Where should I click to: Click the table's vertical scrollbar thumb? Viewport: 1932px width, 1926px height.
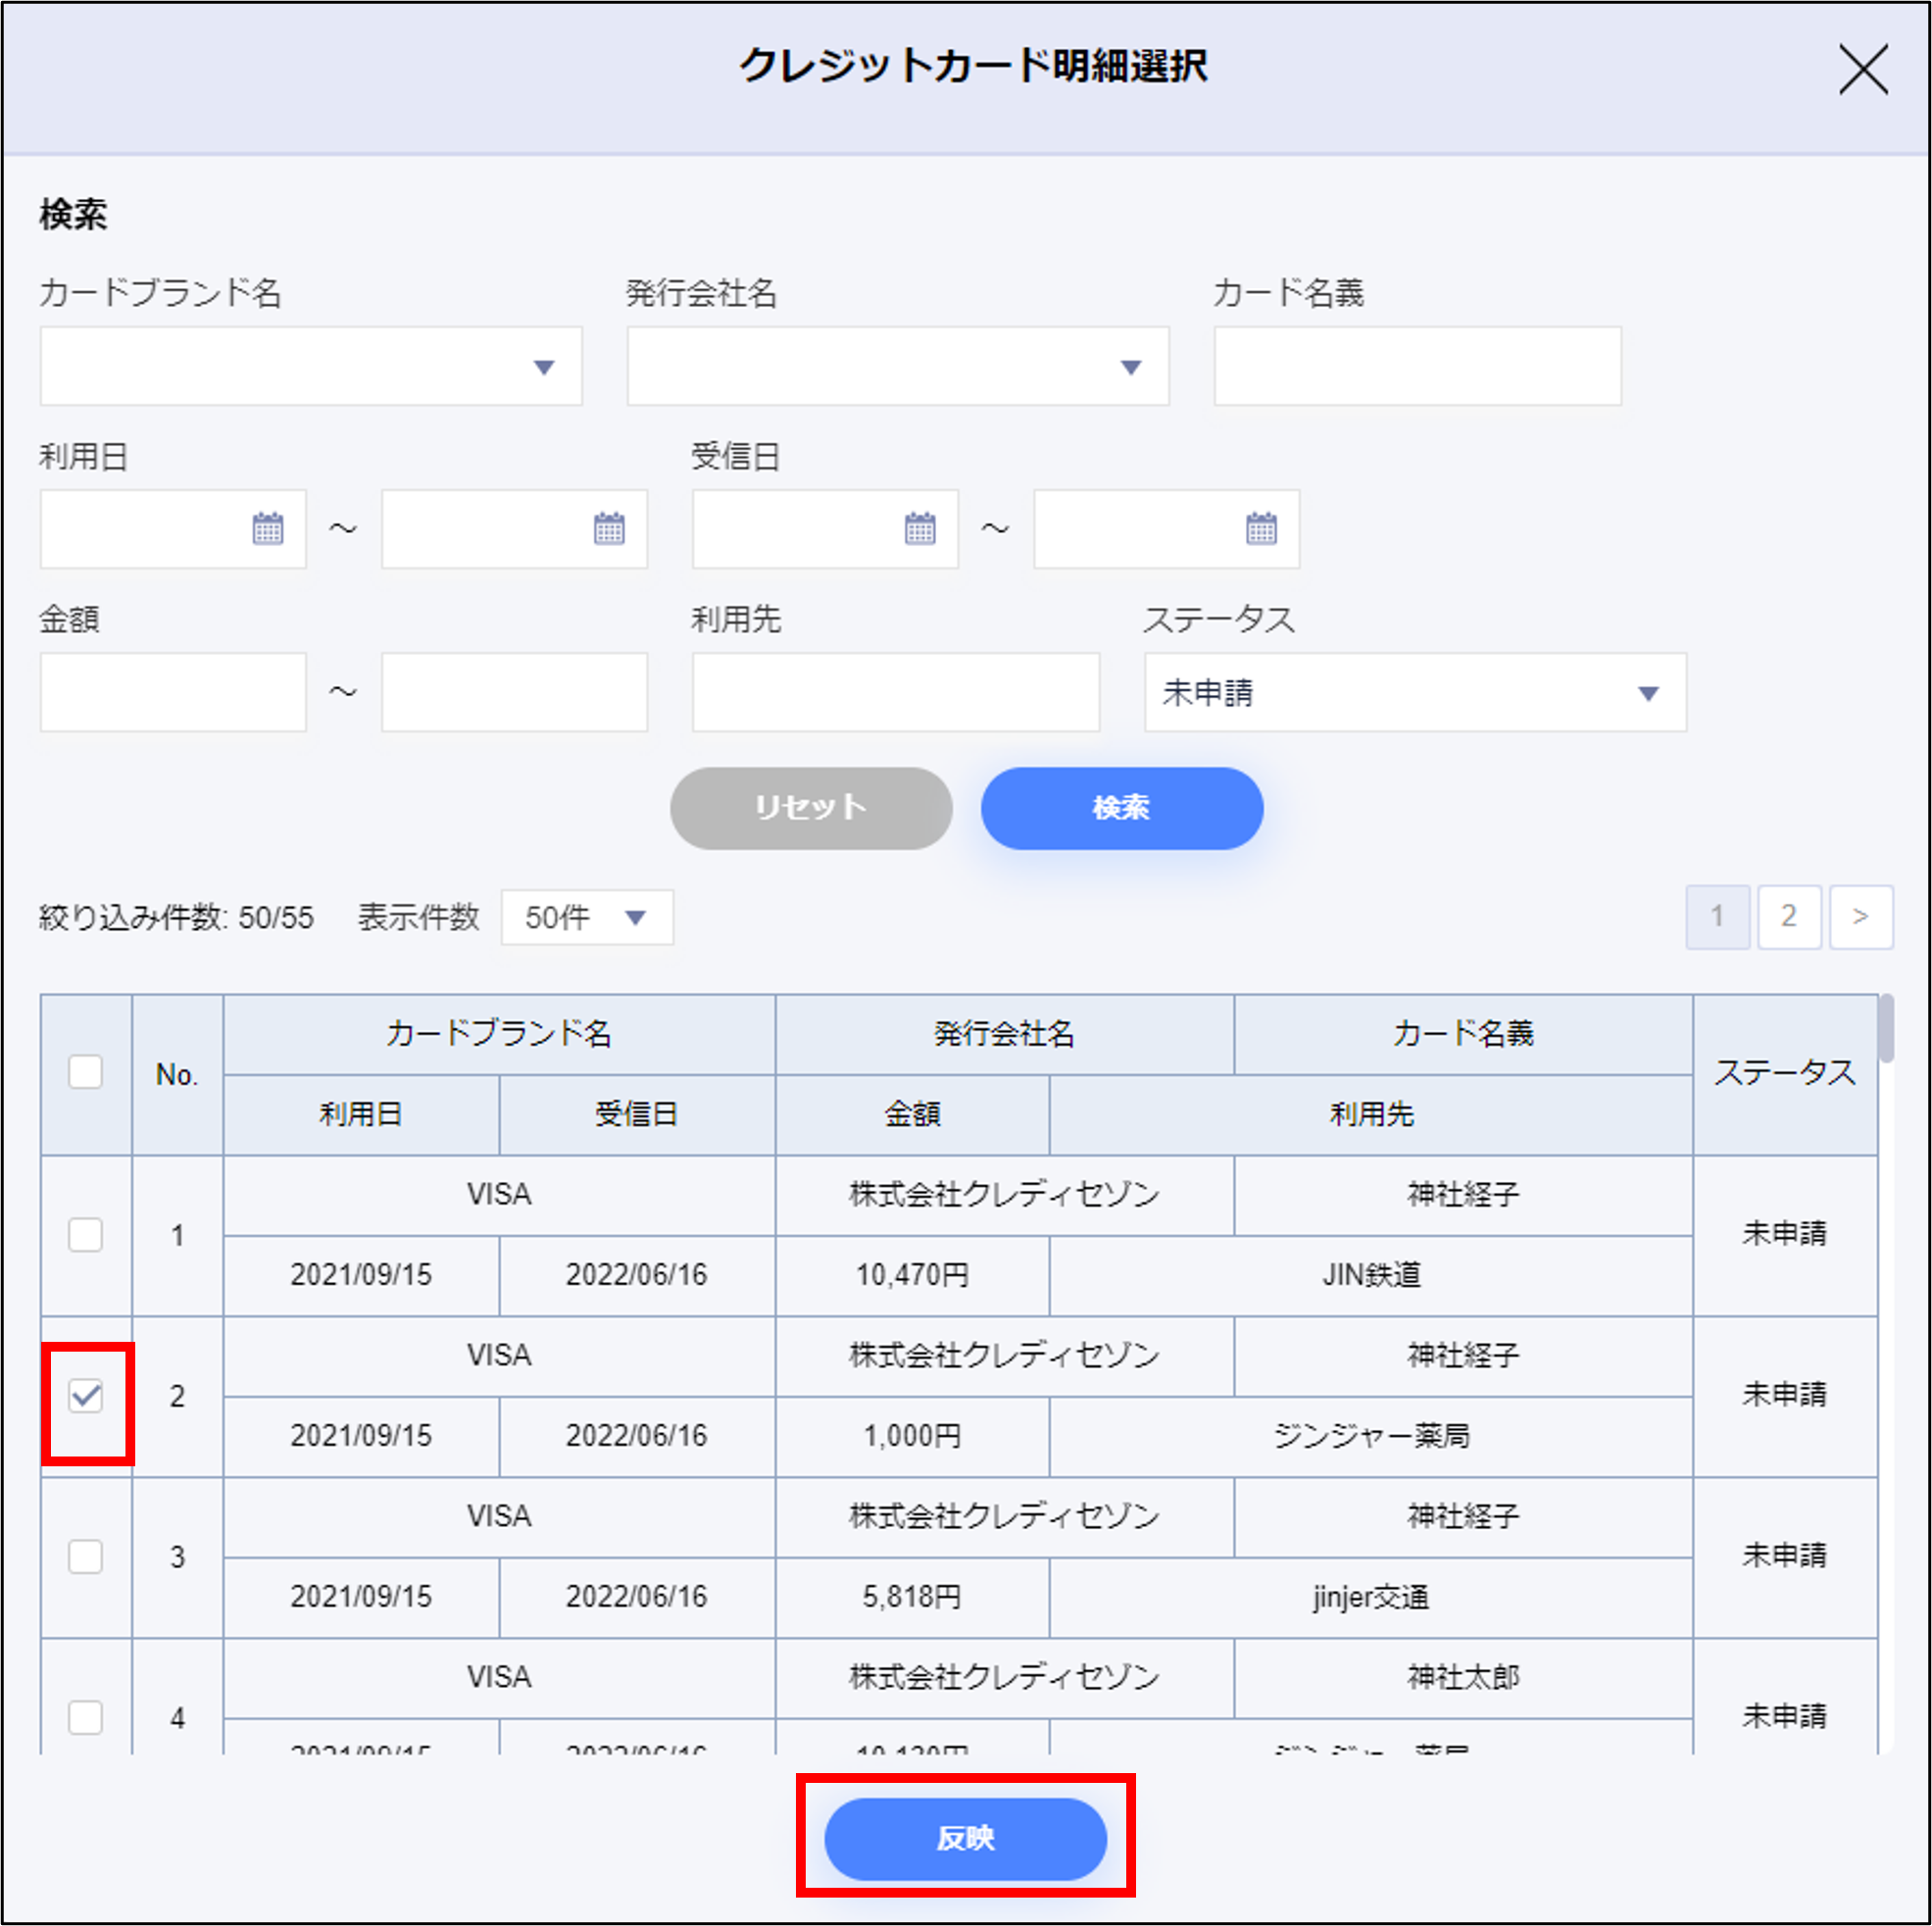point(1885,1030)
